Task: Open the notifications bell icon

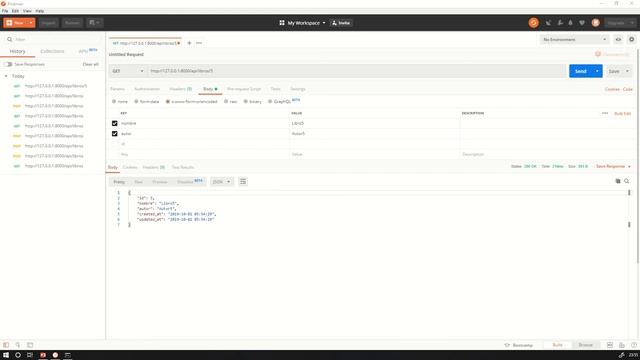Action: tap(571, 23)
